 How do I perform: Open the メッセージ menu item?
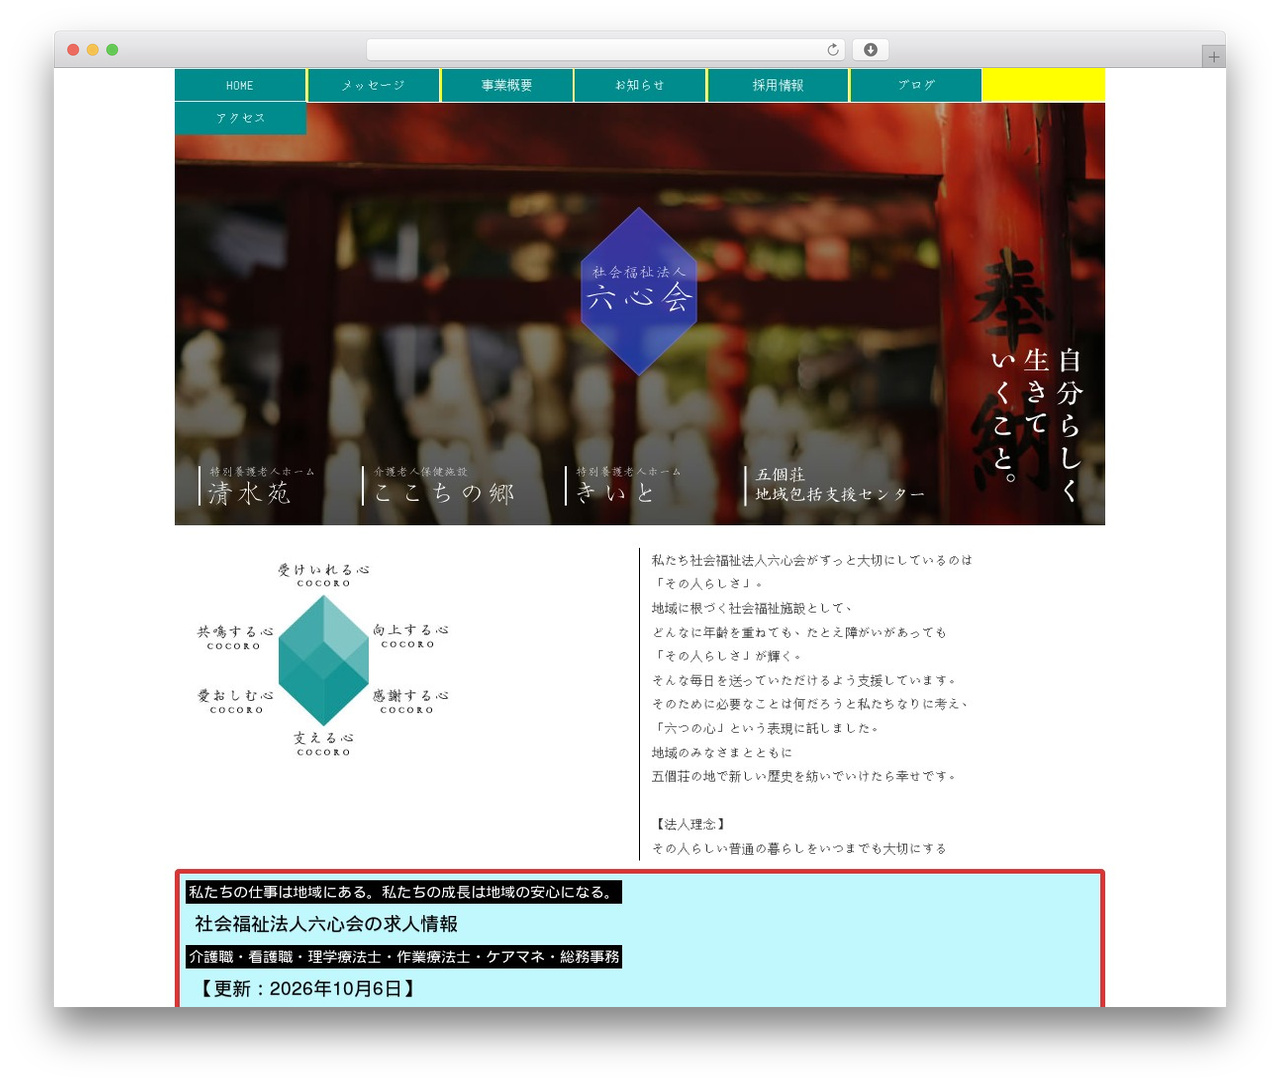click(373, 85)
